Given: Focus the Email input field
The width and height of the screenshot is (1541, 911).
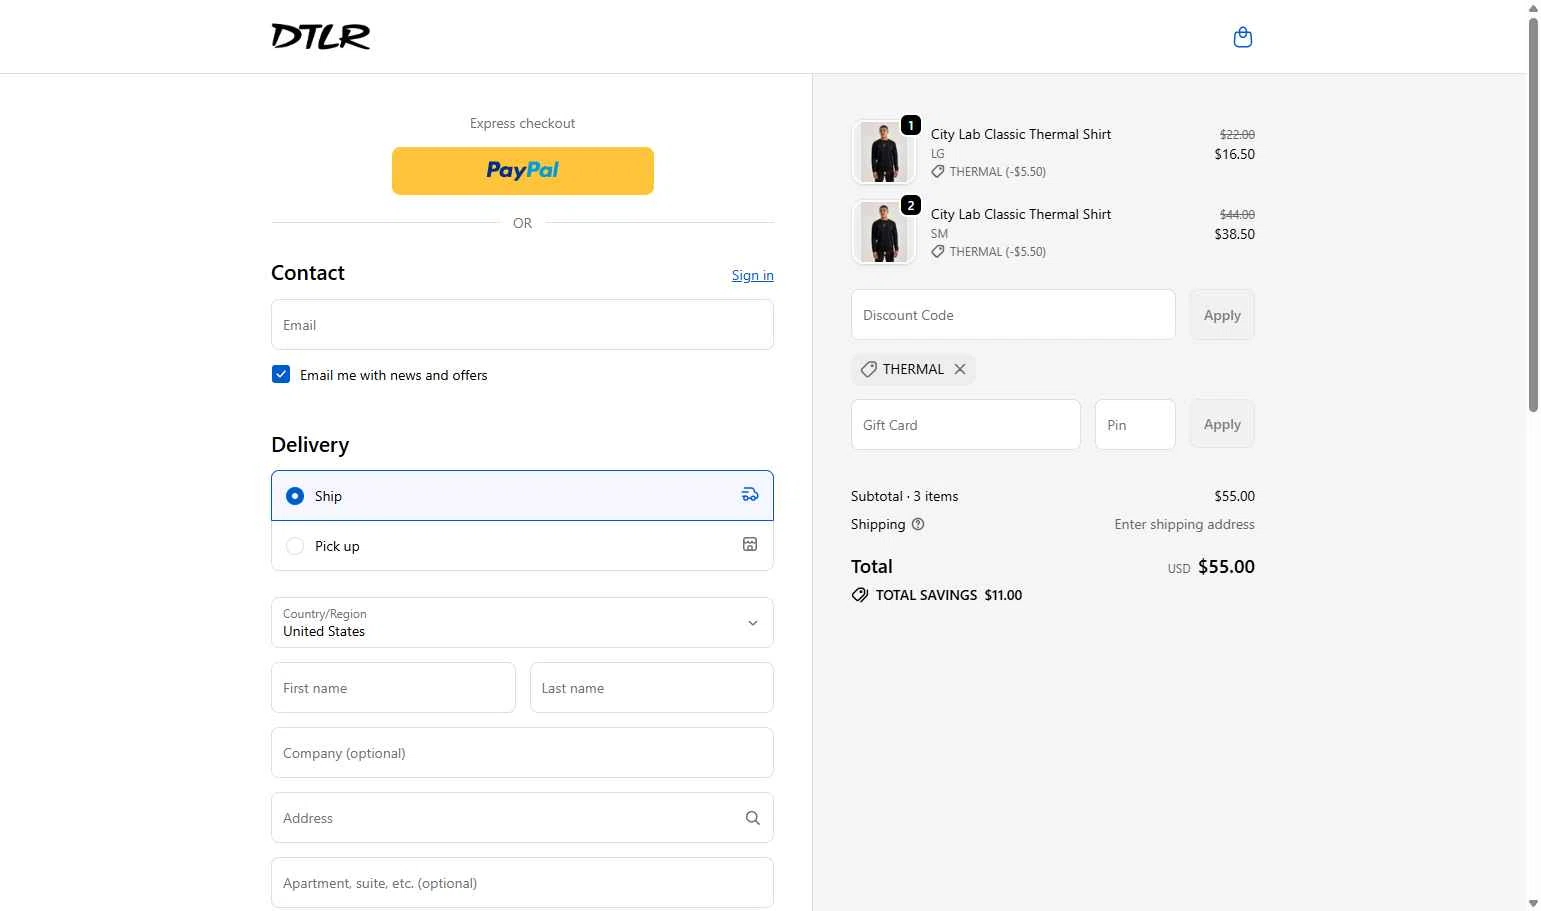Looking at the screenshot, I should pos(522,325).
